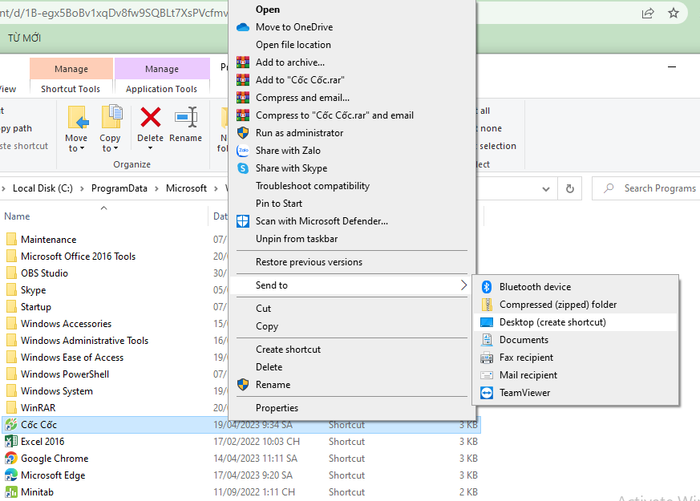Click the Local Disk (C:) breadcrumb
Viewport: 700px width, 501px height.
click(42, 188)
